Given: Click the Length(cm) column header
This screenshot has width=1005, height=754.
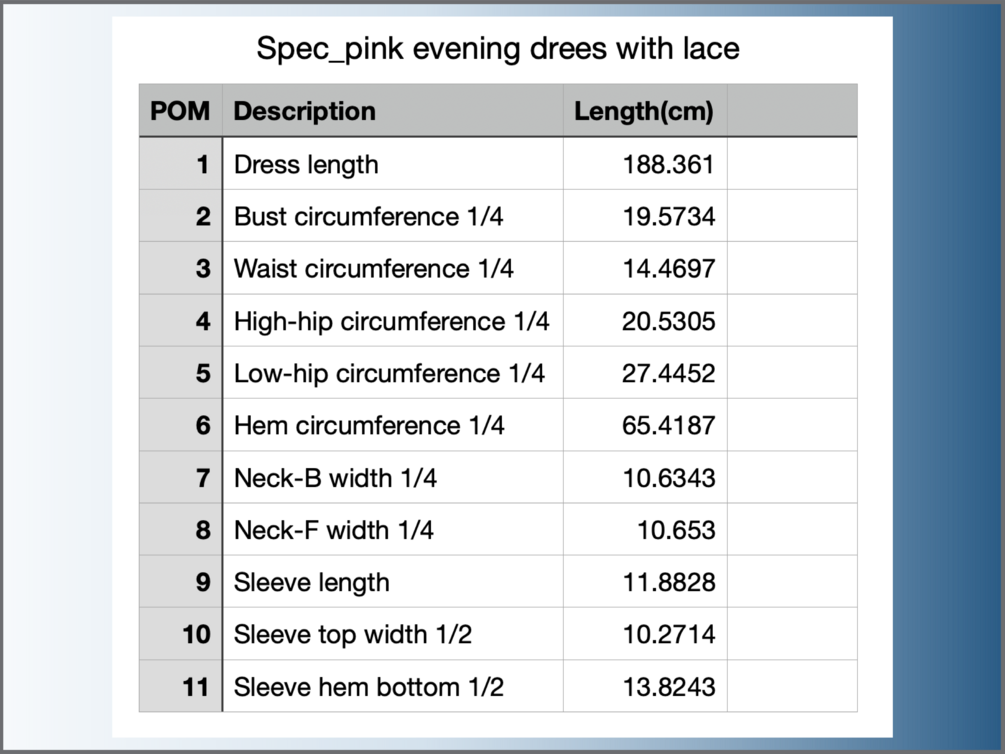Looking at the screenshot, I should (x=645, y=110).
